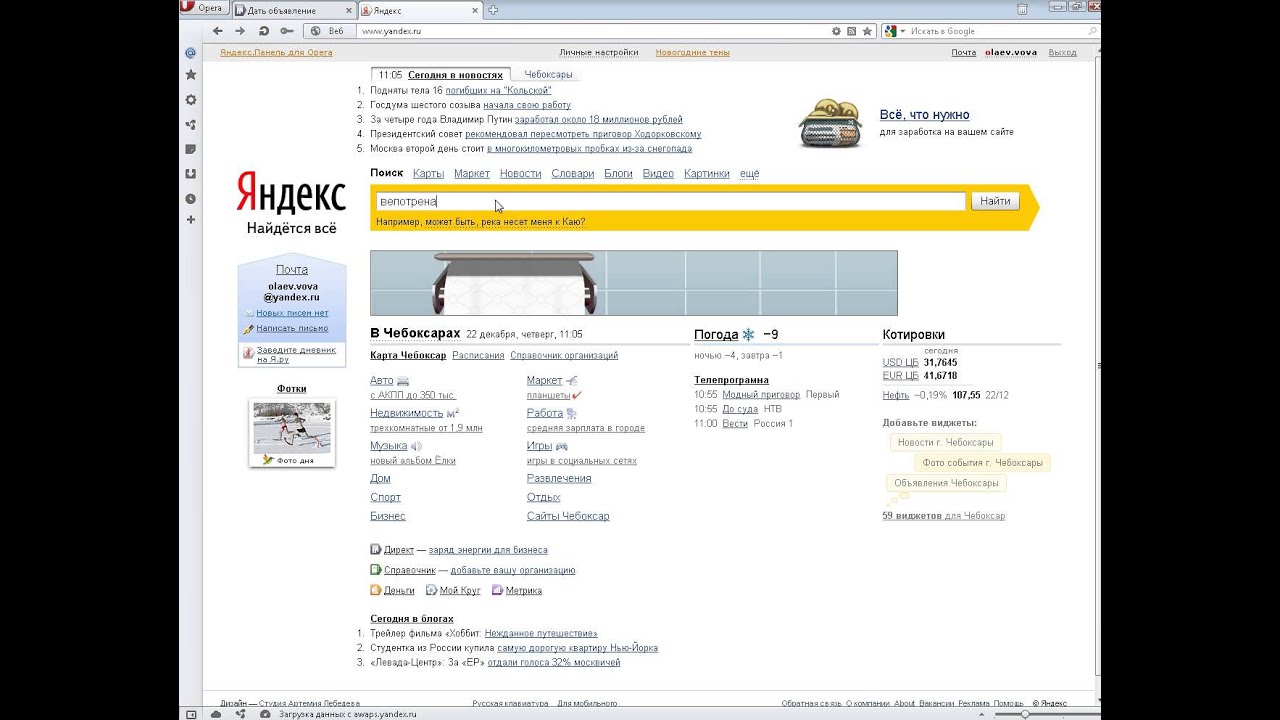Screen dimensions: 1280x720
Task: Open the 'Недвижимость' link
Action: click(x=406, y=413)
